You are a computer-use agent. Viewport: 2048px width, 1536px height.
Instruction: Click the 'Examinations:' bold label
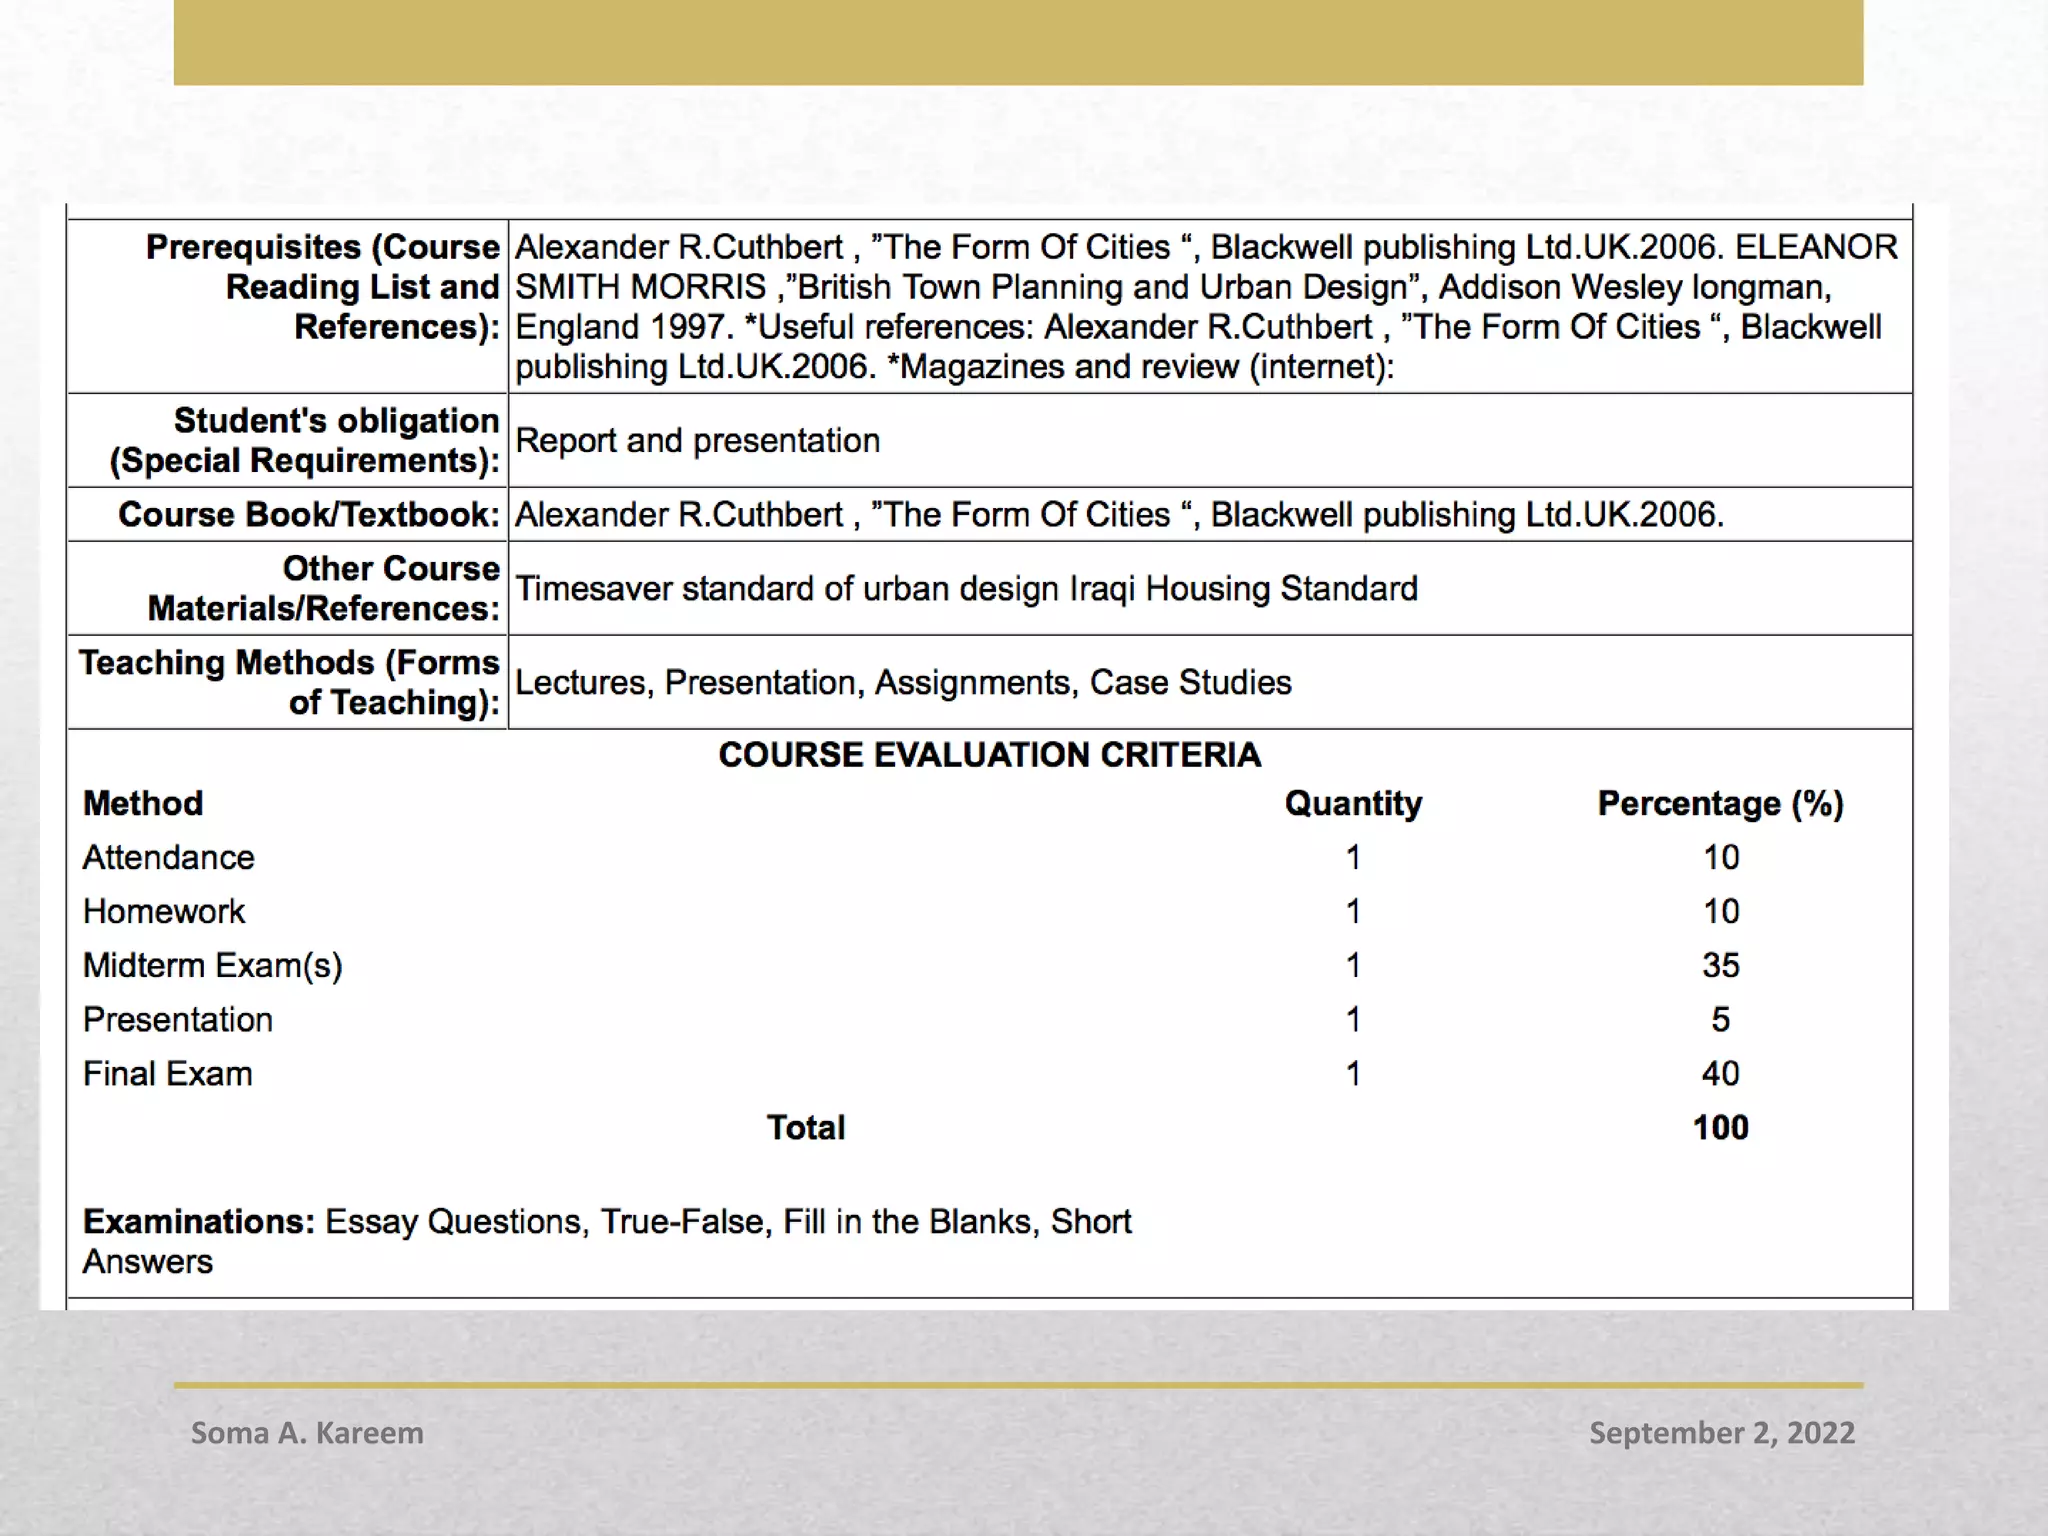click(198, 1221)
